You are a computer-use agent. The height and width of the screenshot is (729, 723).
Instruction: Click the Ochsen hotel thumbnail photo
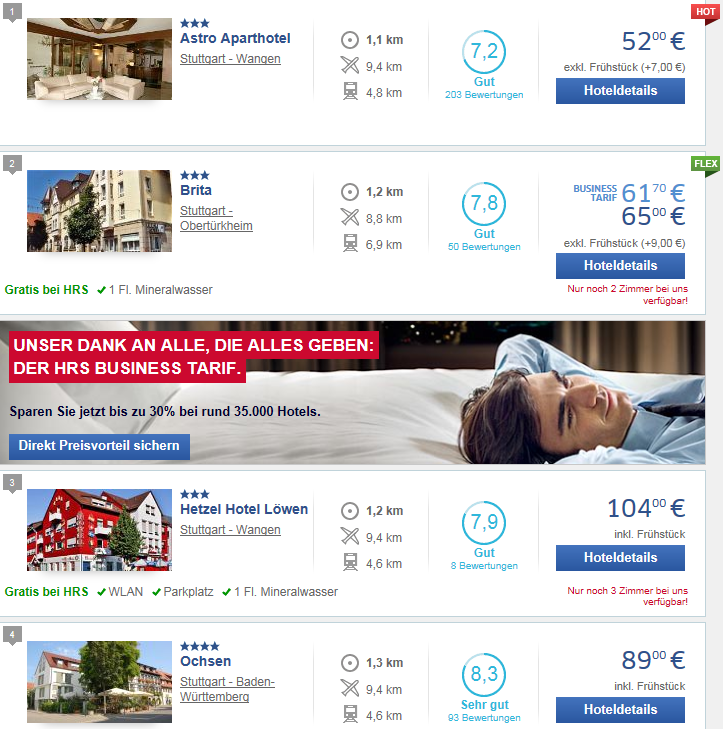[x=99, y=682]
